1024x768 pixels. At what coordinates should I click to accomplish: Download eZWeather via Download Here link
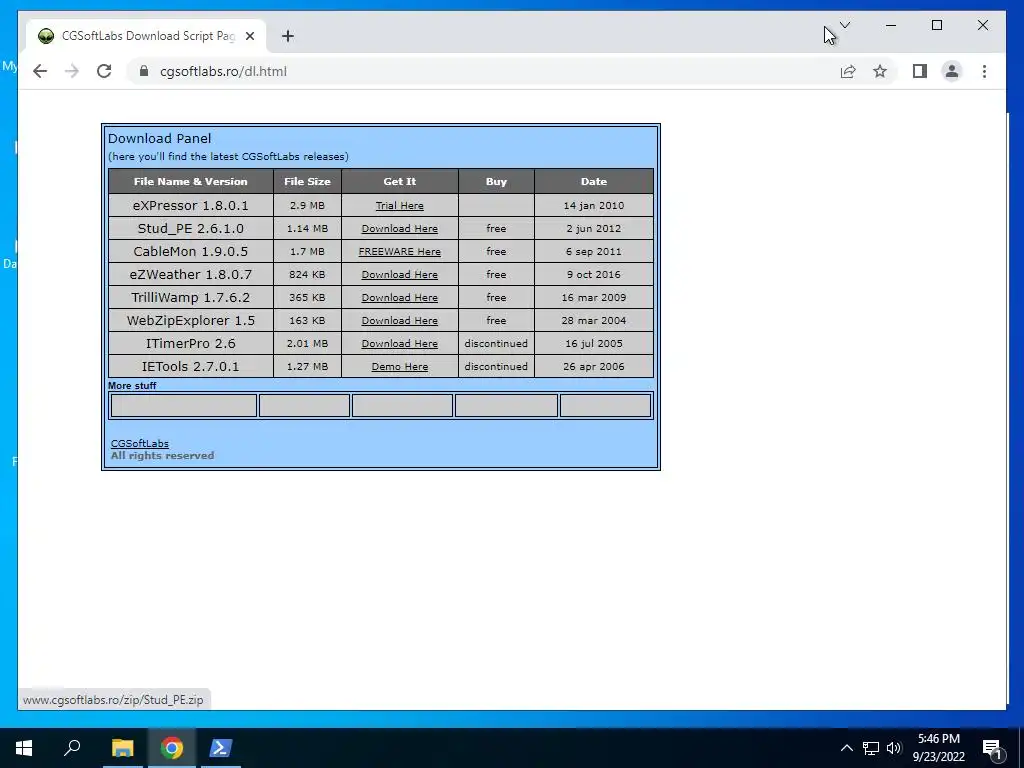[400, 274]
